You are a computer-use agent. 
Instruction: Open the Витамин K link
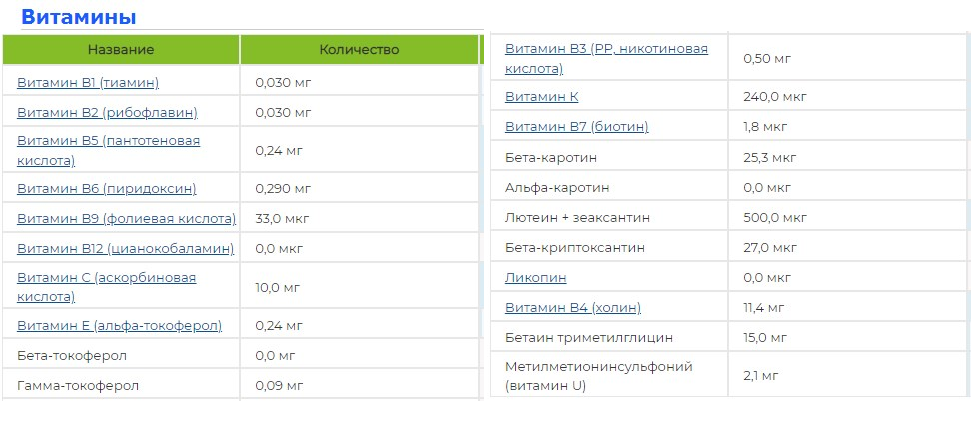541,97
